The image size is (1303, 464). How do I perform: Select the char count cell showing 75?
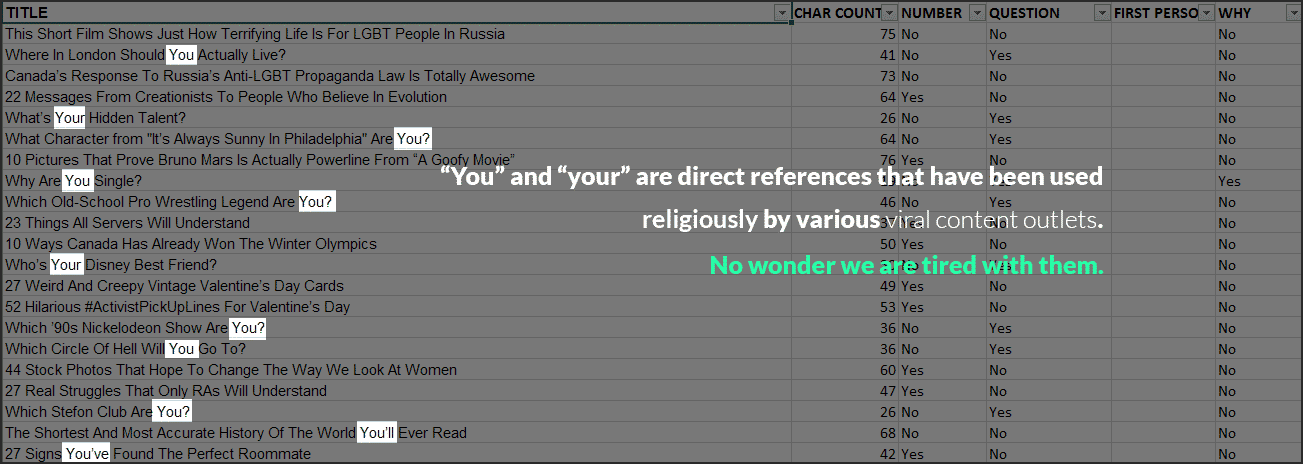tap(887, 34)
